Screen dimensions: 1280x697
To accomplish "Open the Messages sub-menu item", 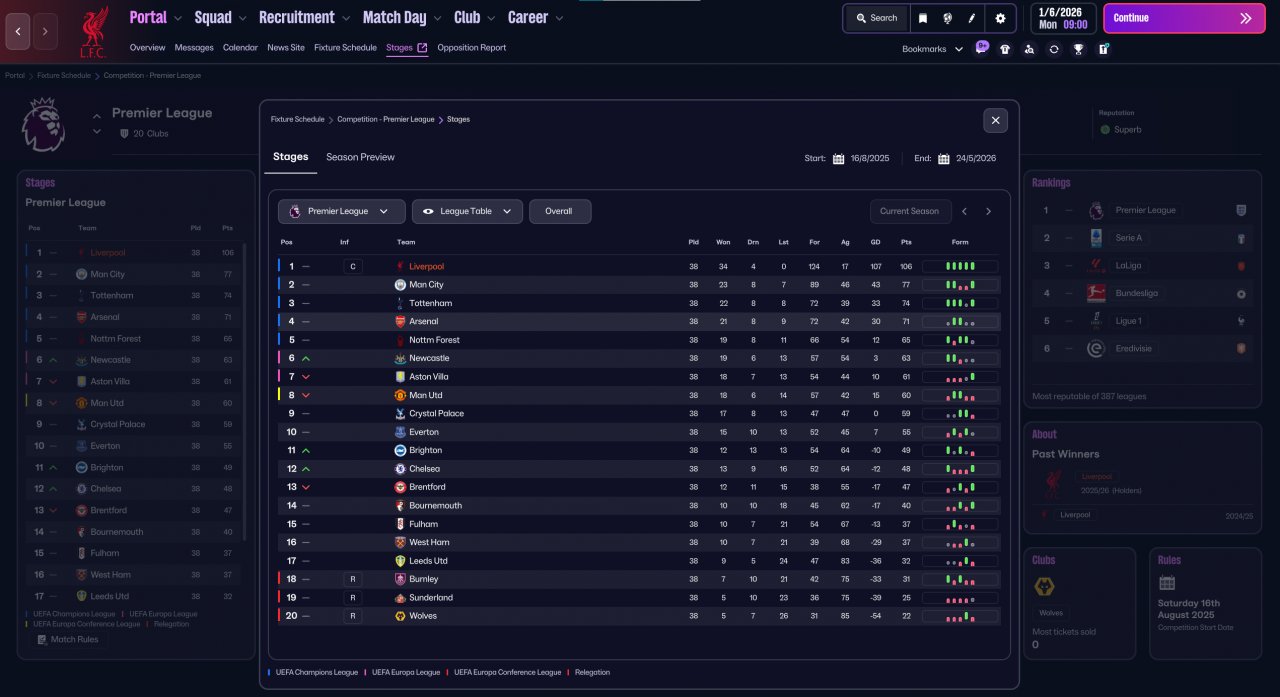I will click(194, 47).
